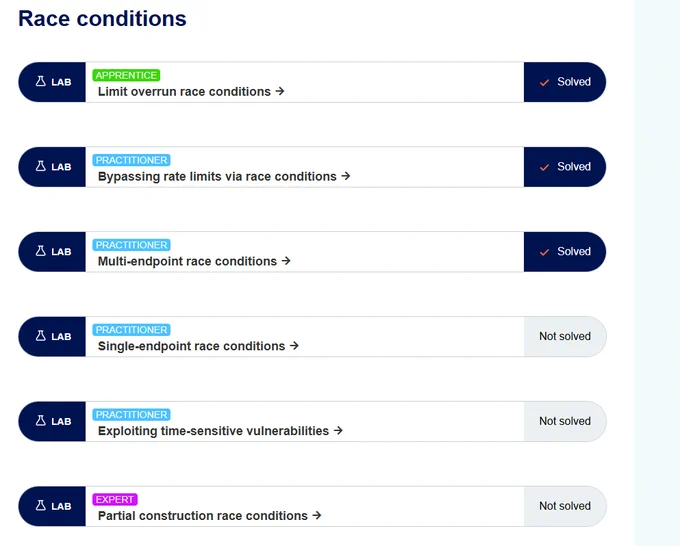The height and width of the screenshot is (546, 680).
Task: Click the checkmark icon on Multi-endpoint Solved badge
Action: 545,252
